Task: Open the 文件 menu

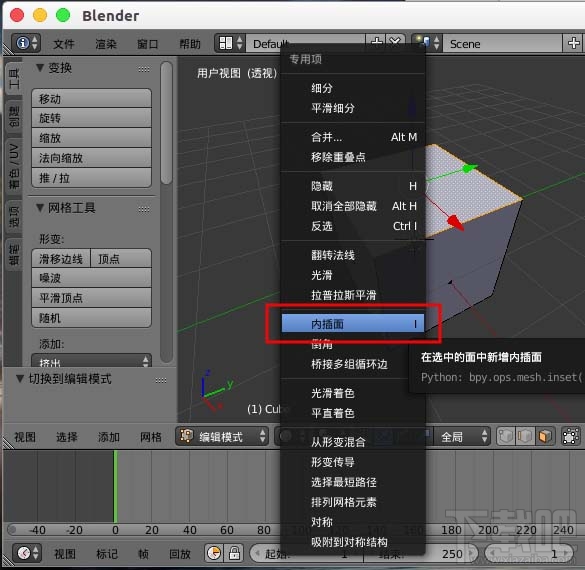Action: 64,44
